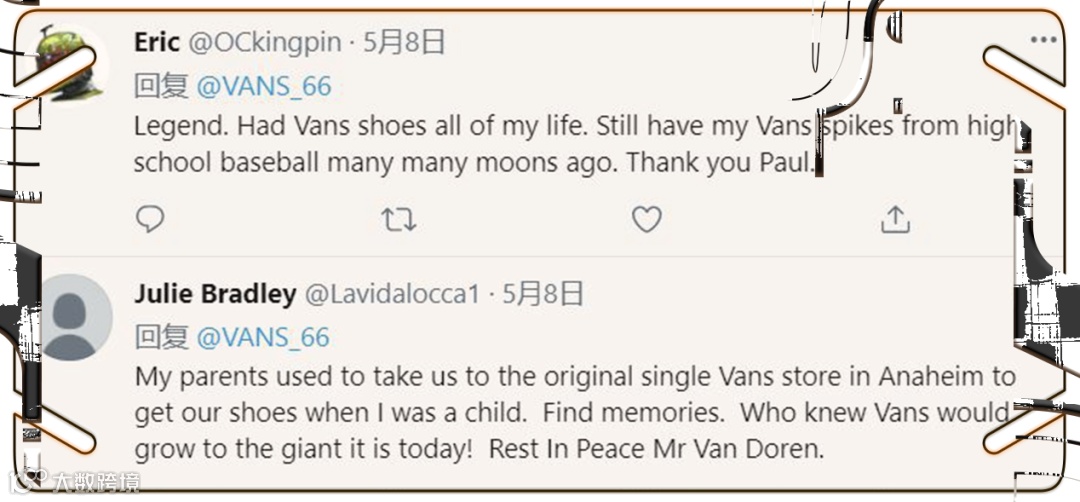Open the Julie Bradley display name link
This screenshot has width=1080, height=502.
point(215,294)
